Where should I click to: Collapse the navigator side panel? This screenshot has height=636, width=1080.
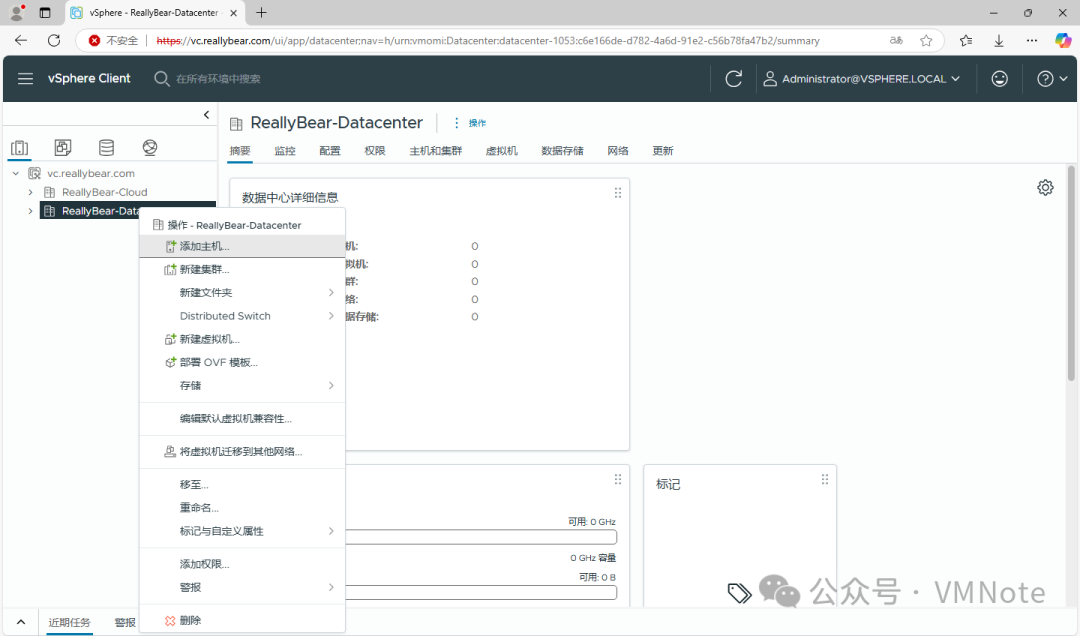coord(206,115)
